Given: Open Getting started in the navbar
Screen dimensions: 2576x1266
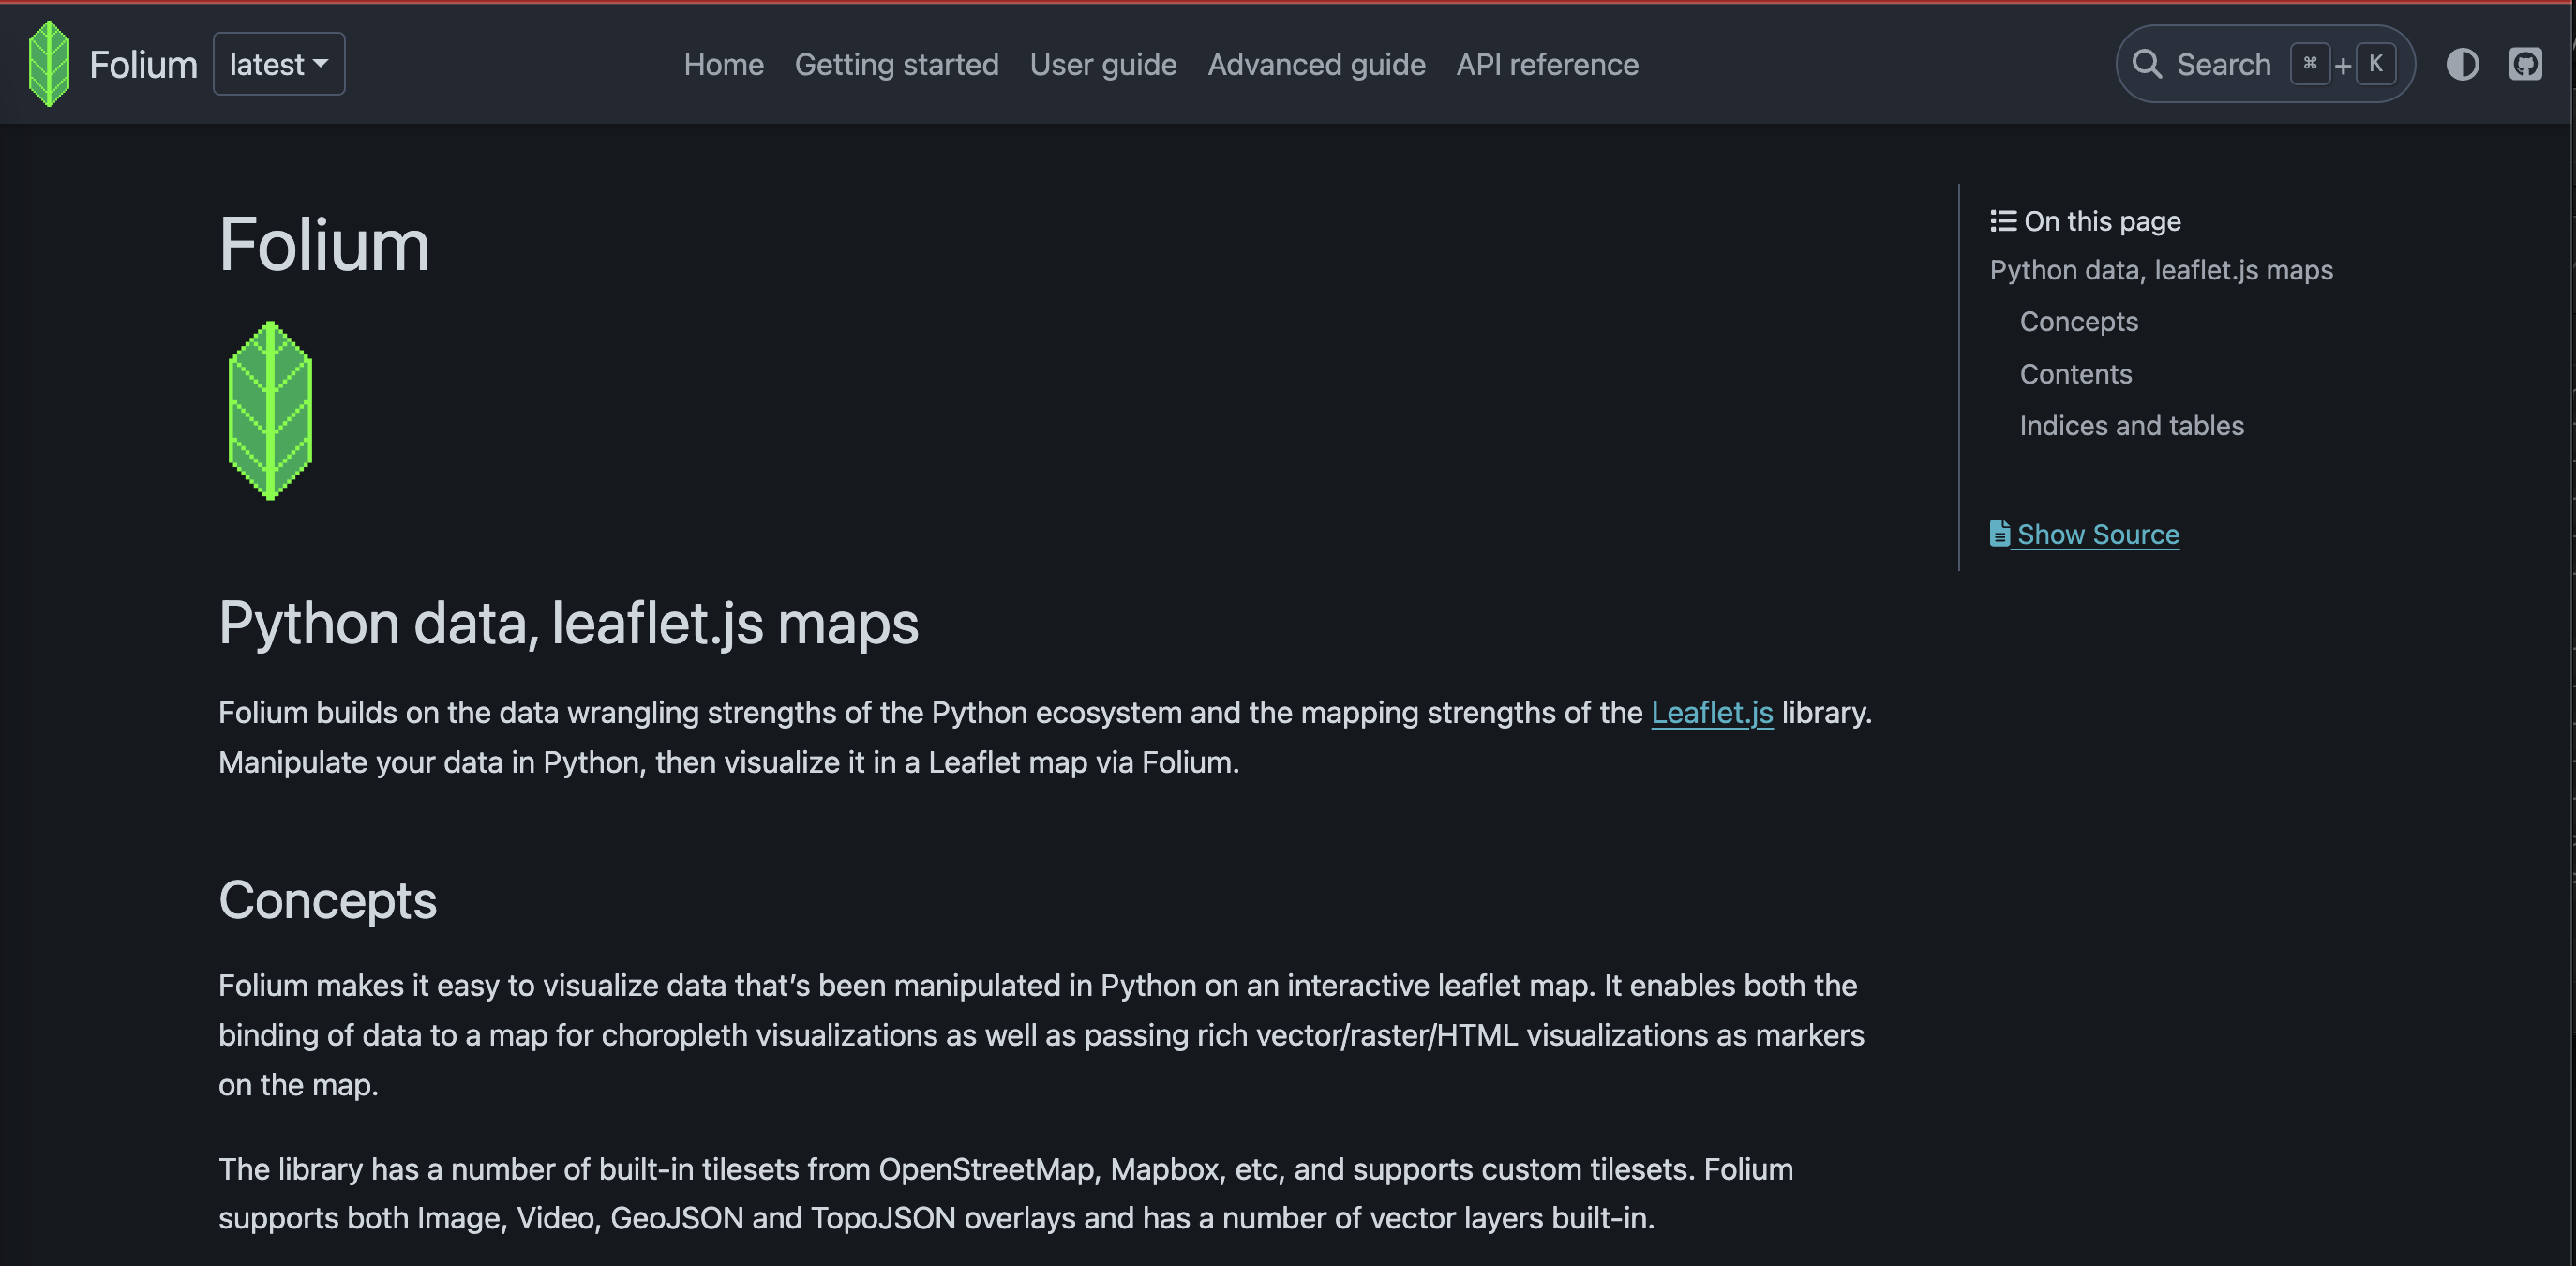Looking at the screenshot, I should click(x=897, y=65).
